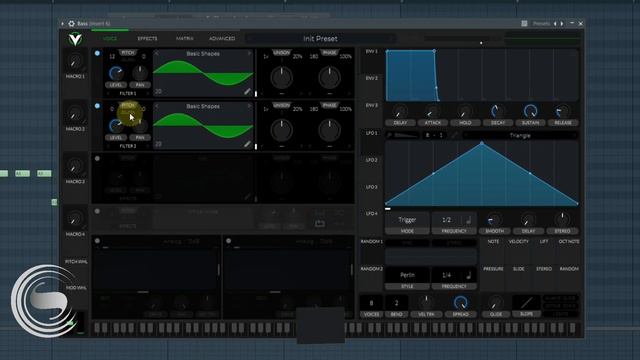Click the oscillator 2 Unison knob
This screenshot has height=360, width=640.
pos(282,130)
